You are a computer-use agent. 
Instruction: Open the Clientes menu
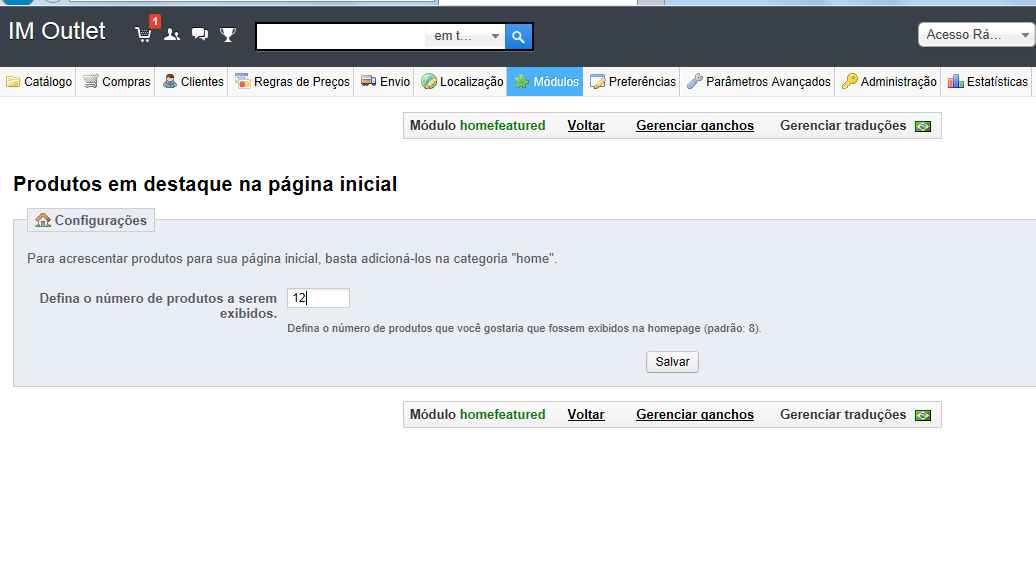click(x=192, y=81)
